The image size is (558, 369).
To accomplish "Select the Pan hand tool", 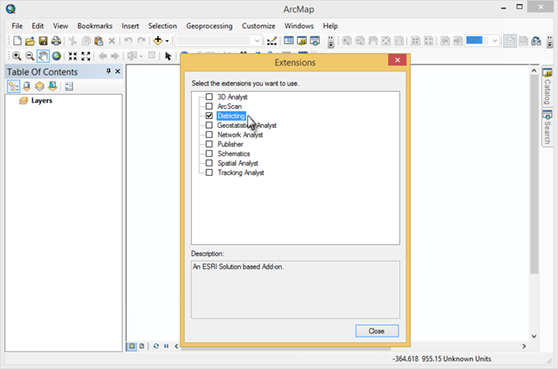I will pos(43,56).
